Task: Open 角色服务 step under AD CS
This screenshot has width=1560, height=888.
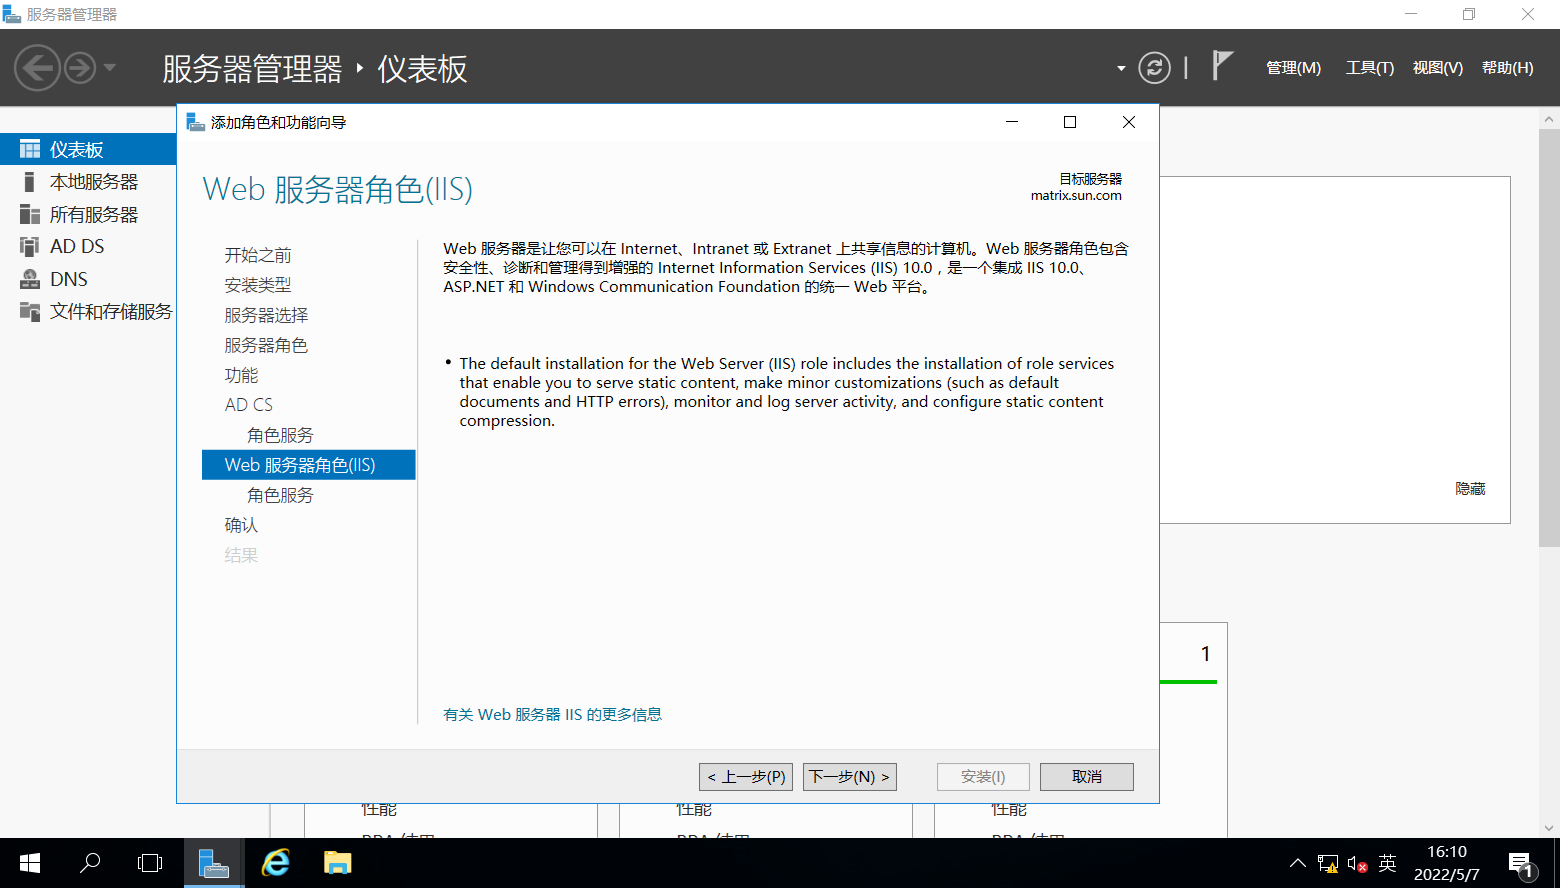Action: pyautogui.click(x=280, y=435)
